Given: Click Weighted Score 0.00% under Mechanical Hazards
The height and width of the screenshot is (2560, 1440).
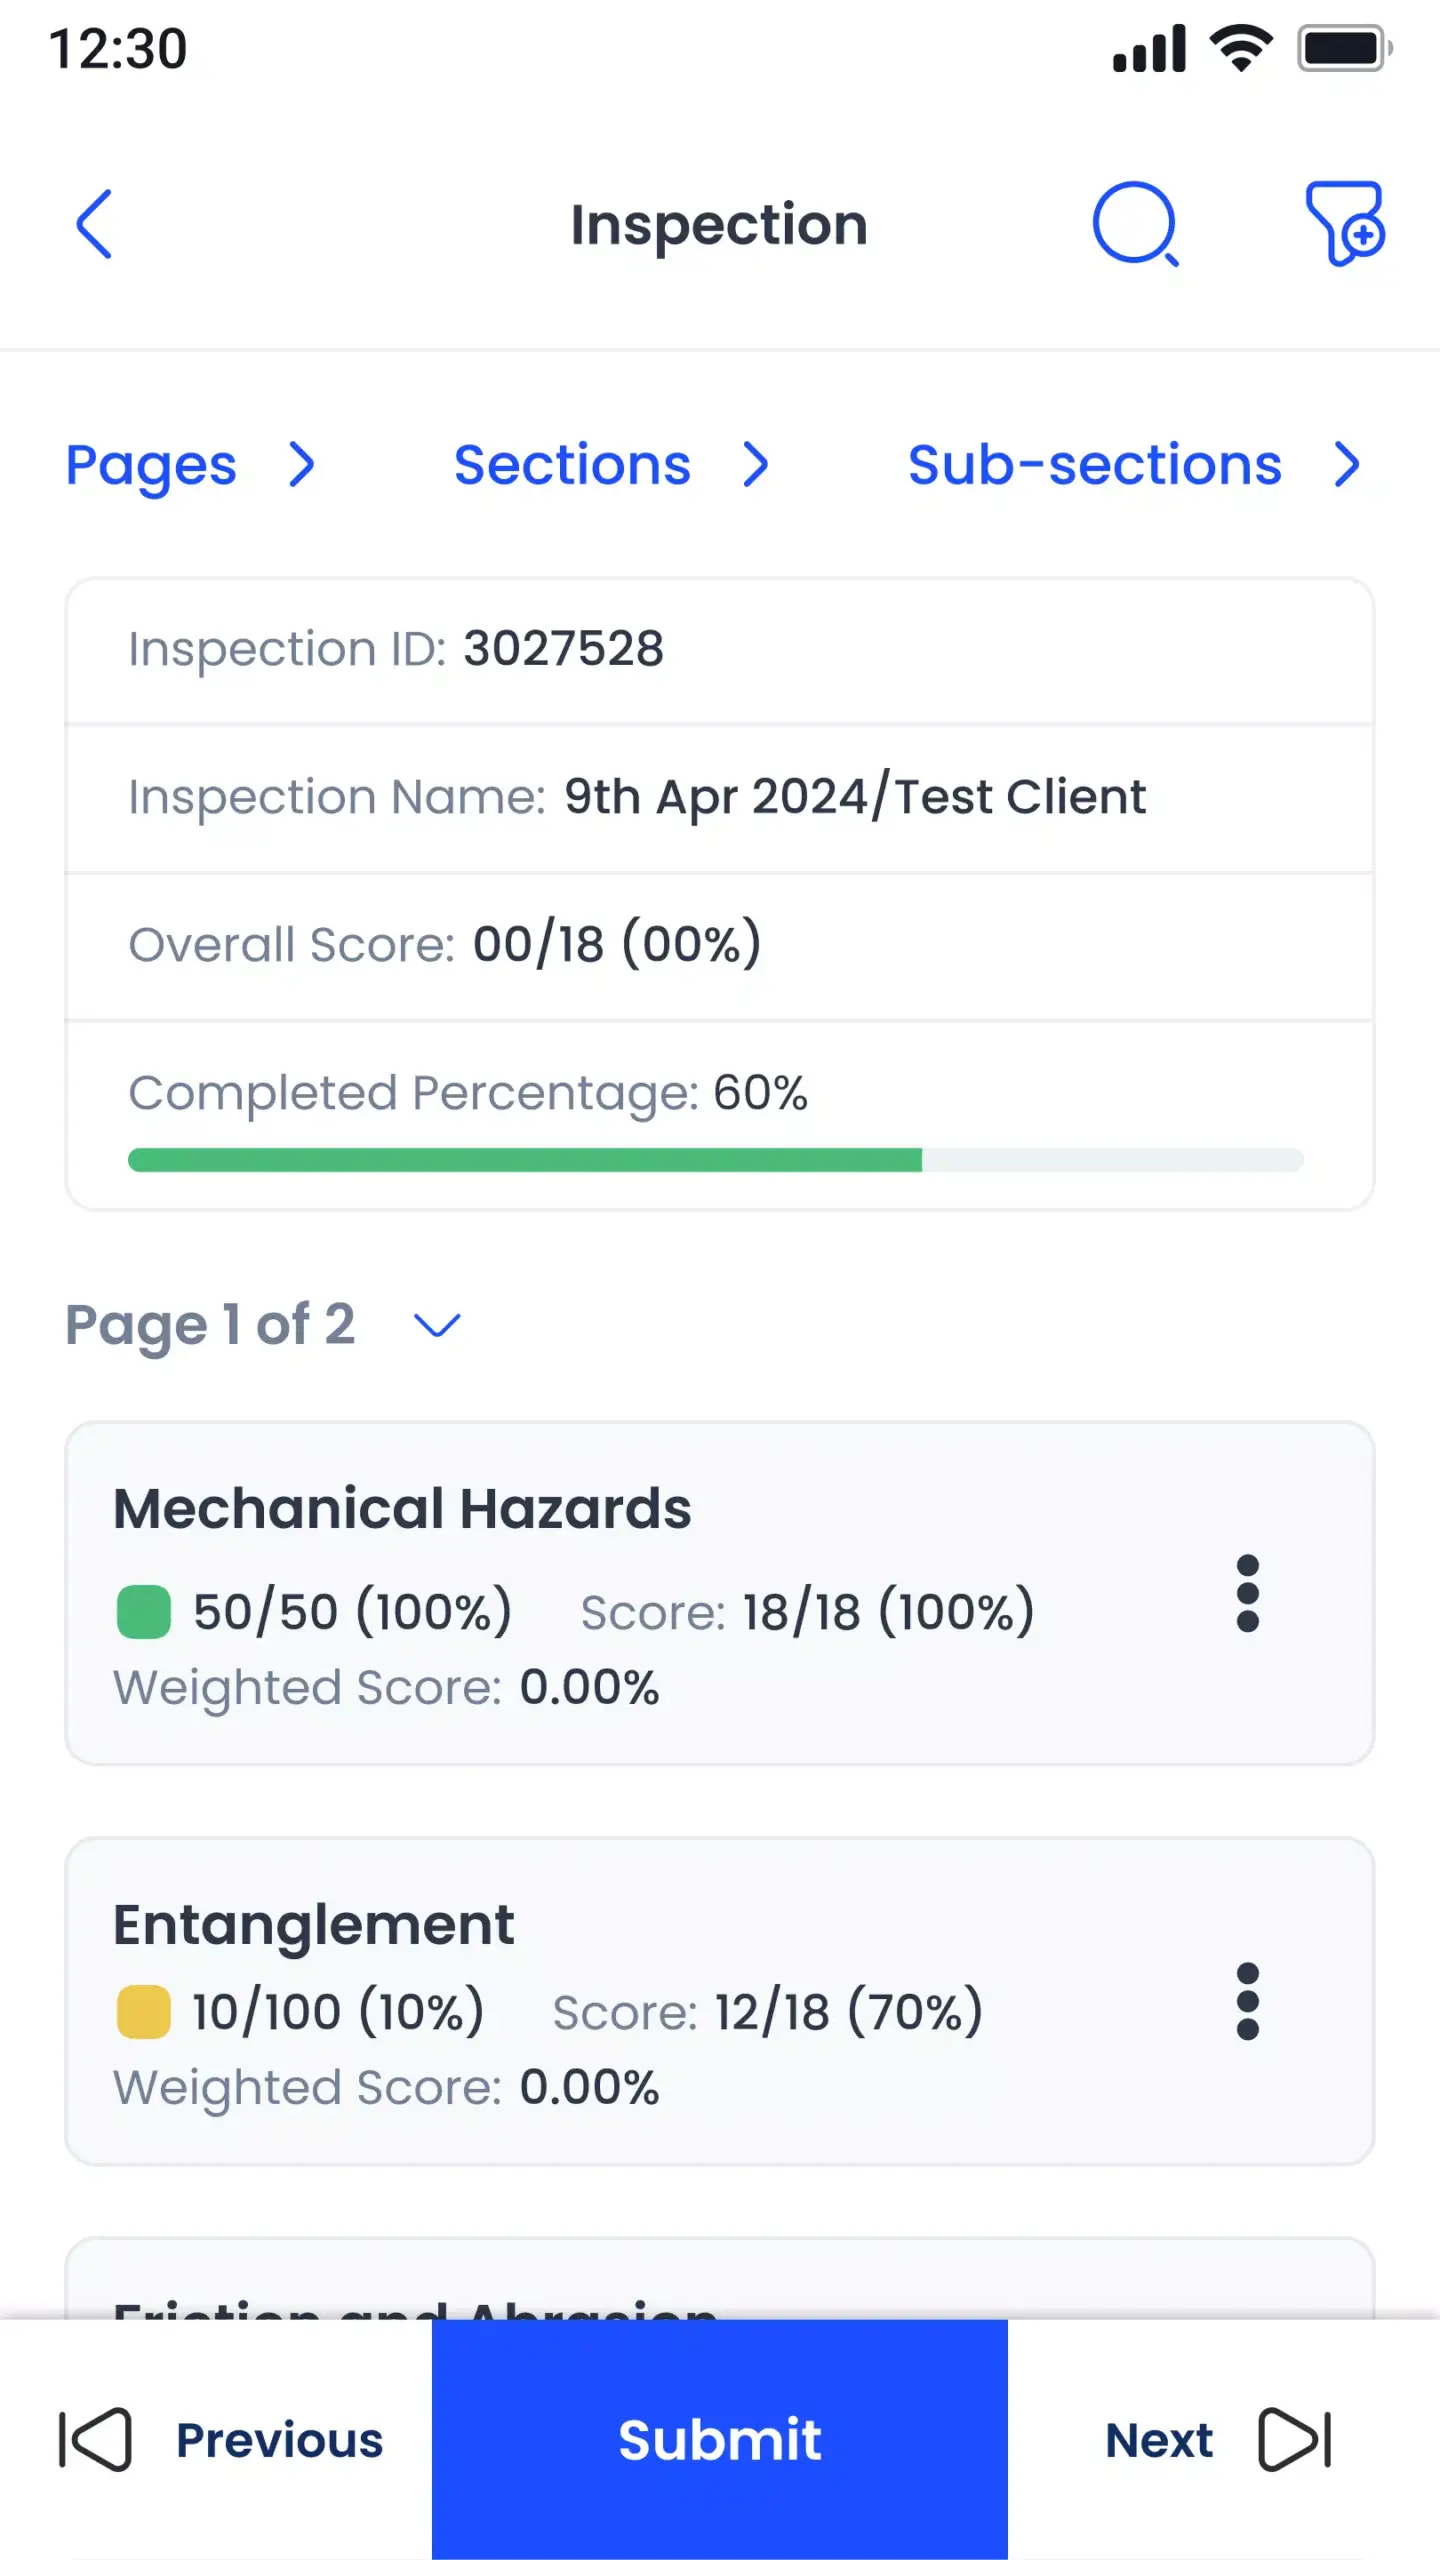Looking at the screenshot, I should [x=386, y=1688].
